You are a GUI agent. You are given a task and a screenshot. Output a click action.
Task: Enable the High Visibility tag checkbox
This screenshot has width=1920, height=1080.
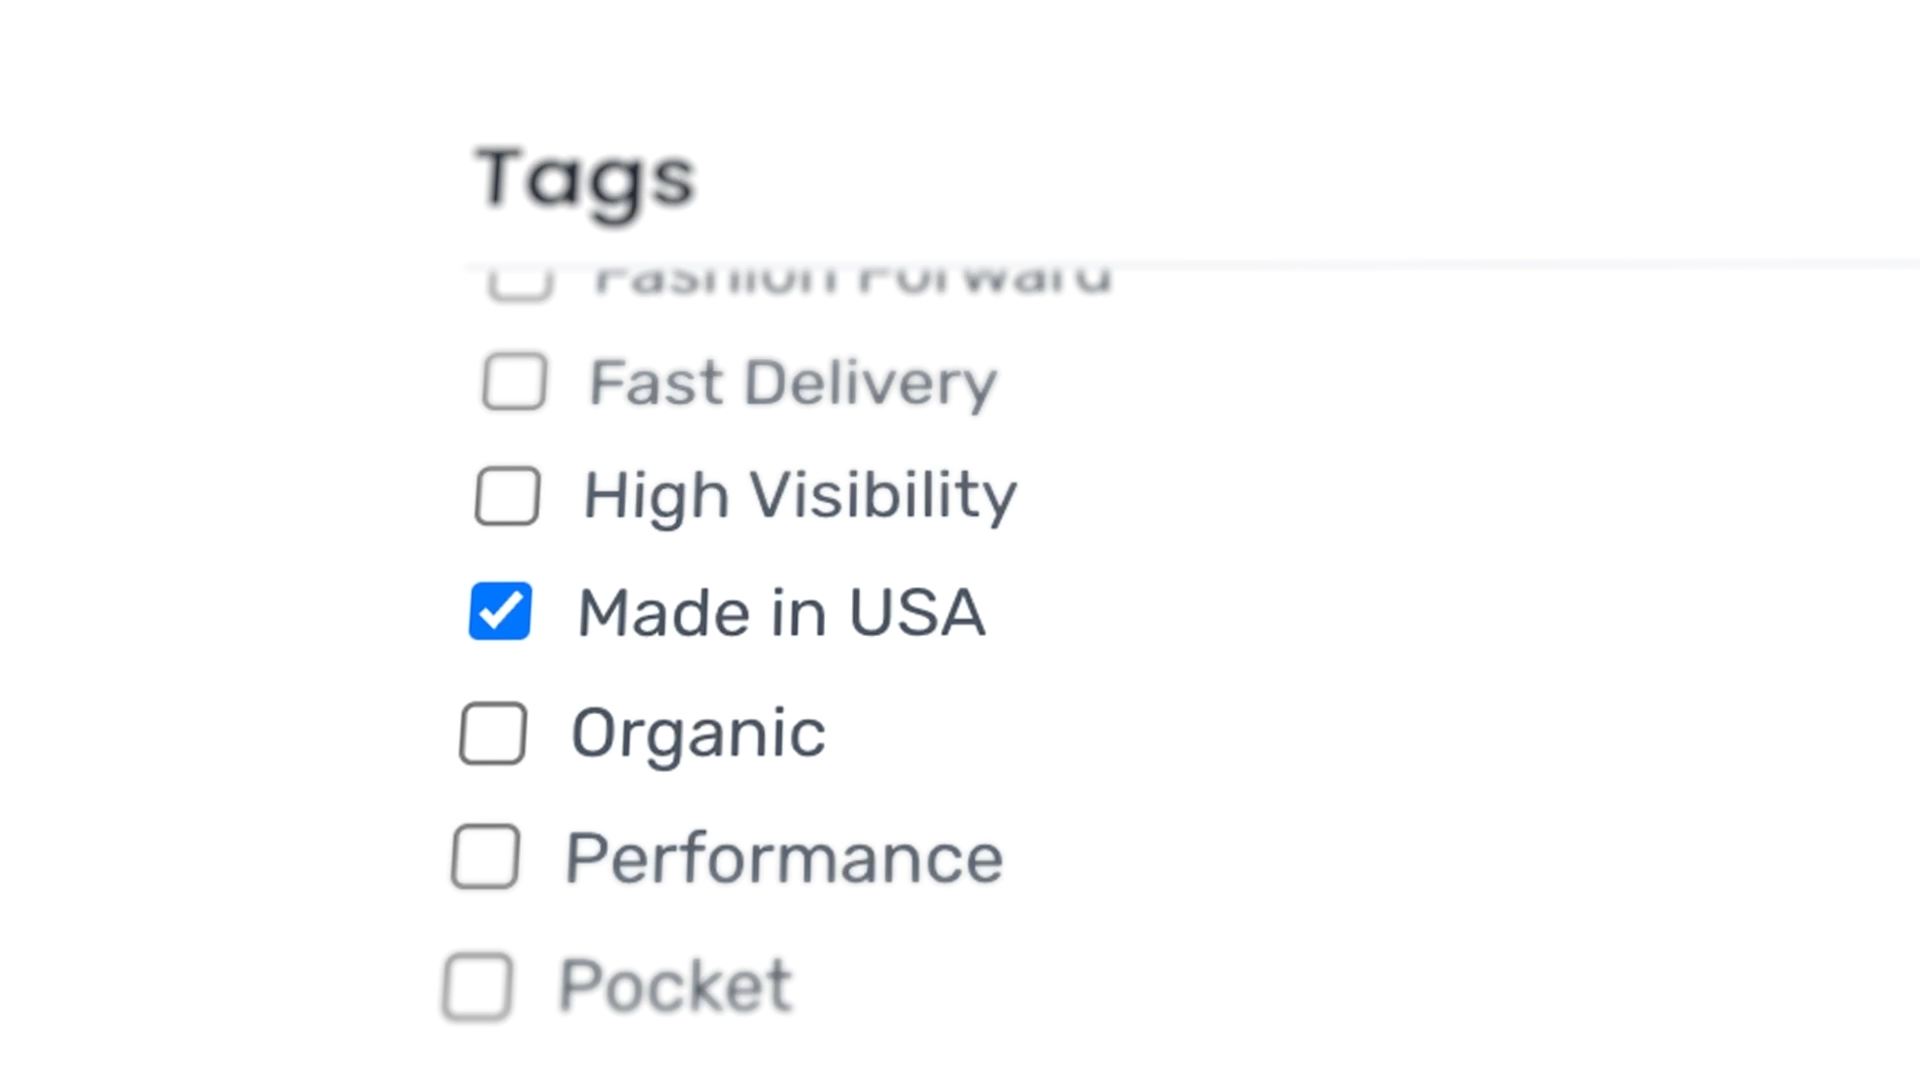pos(507,496)
